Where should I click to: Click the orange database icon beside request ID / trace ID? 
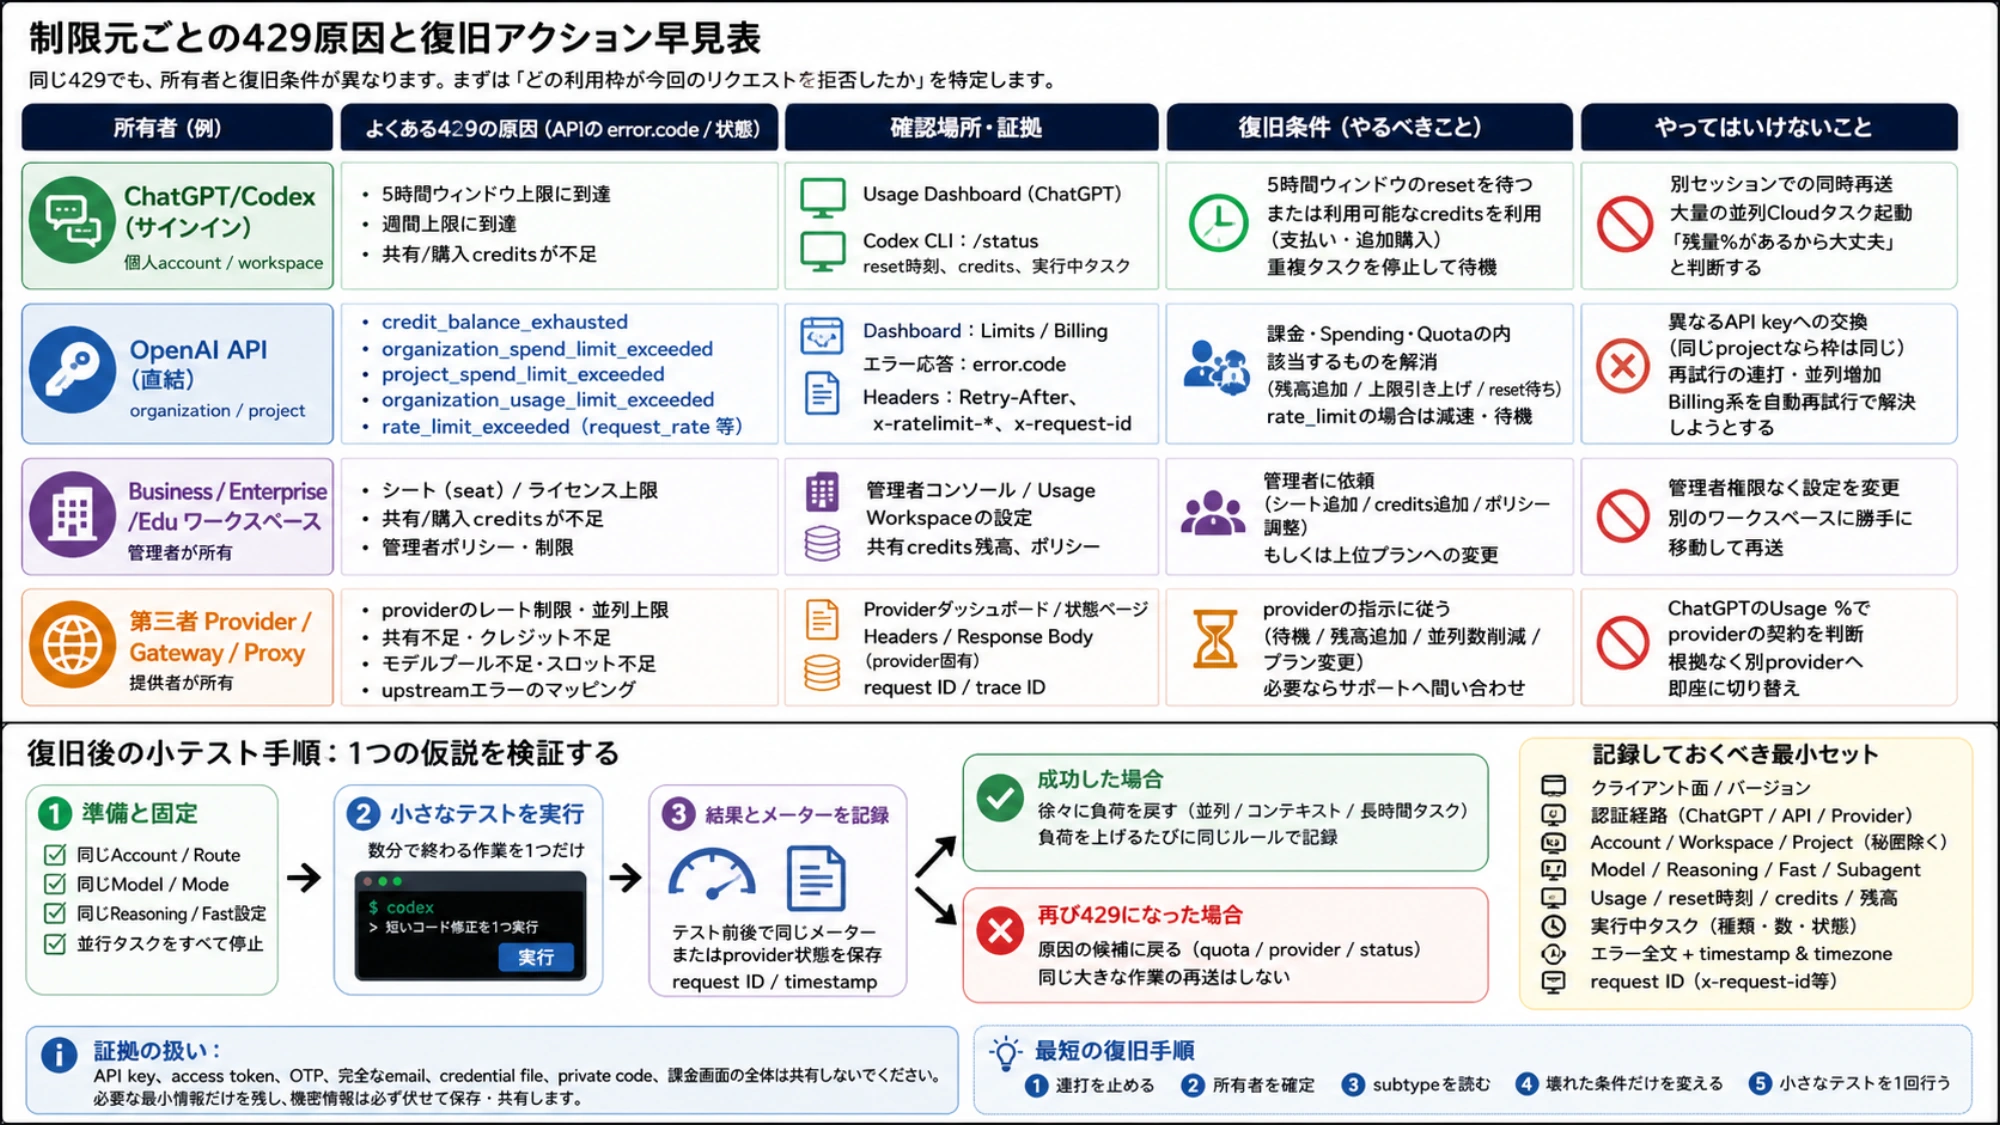822,673
